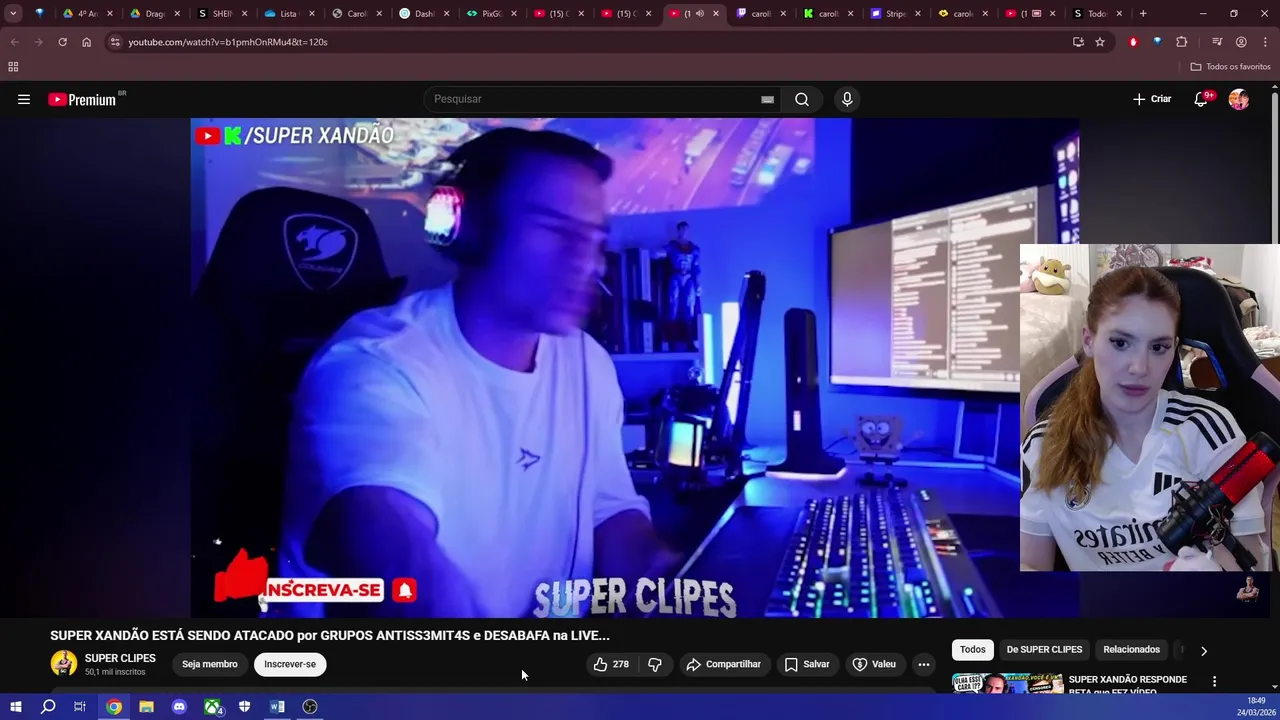This screenshot has height=720, width=1280.
Task: Share video via Compartilhar
Action: point(723,664)
